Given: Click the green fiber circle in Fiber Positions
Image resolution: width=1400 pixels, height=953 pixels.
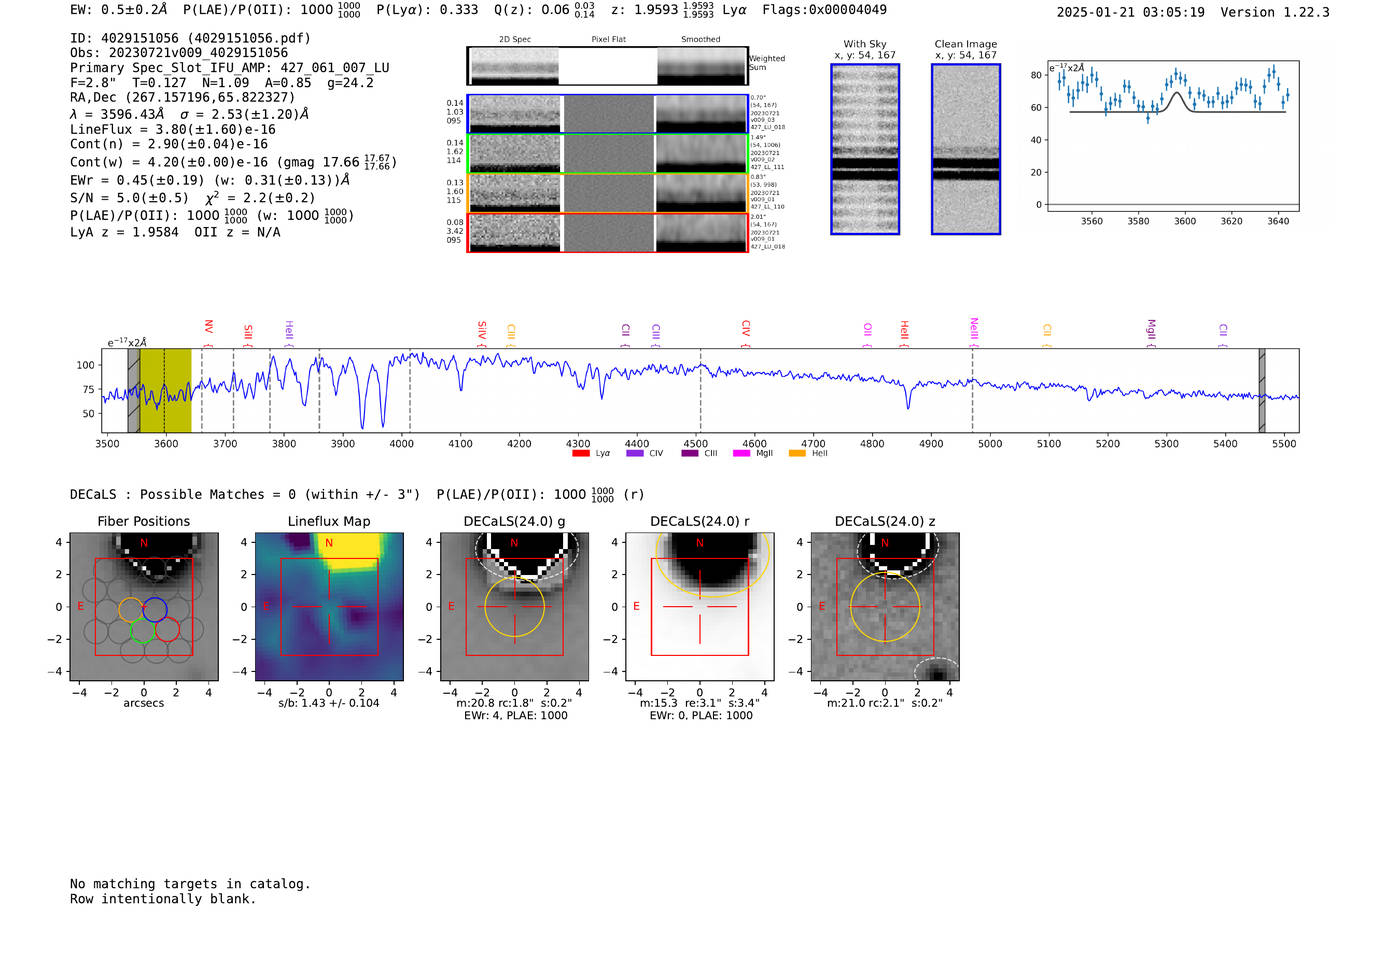Looking at the screenshot, I should point(143,630).
